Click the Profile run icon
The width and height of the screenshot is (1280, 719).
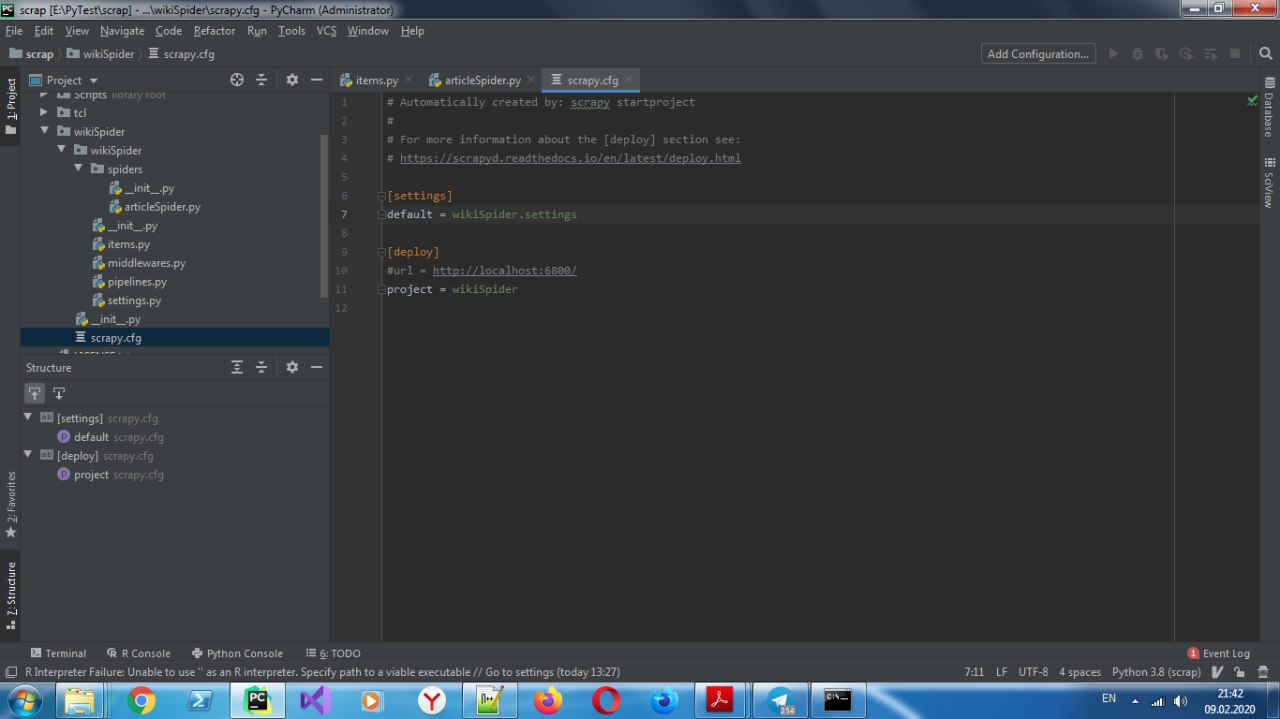[x=1186, y=54]
